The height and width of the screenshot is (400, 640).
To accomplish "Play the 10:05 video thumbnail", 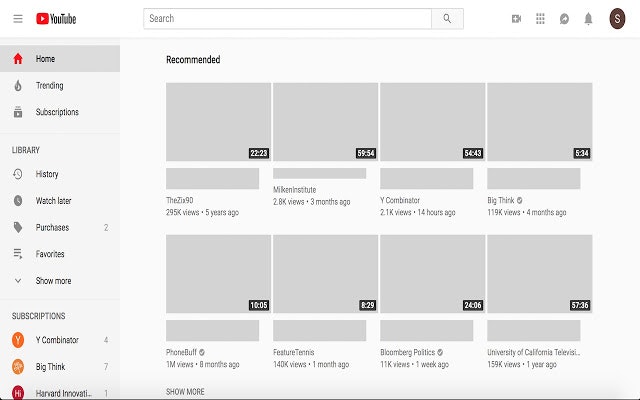I will pos(218,274).
